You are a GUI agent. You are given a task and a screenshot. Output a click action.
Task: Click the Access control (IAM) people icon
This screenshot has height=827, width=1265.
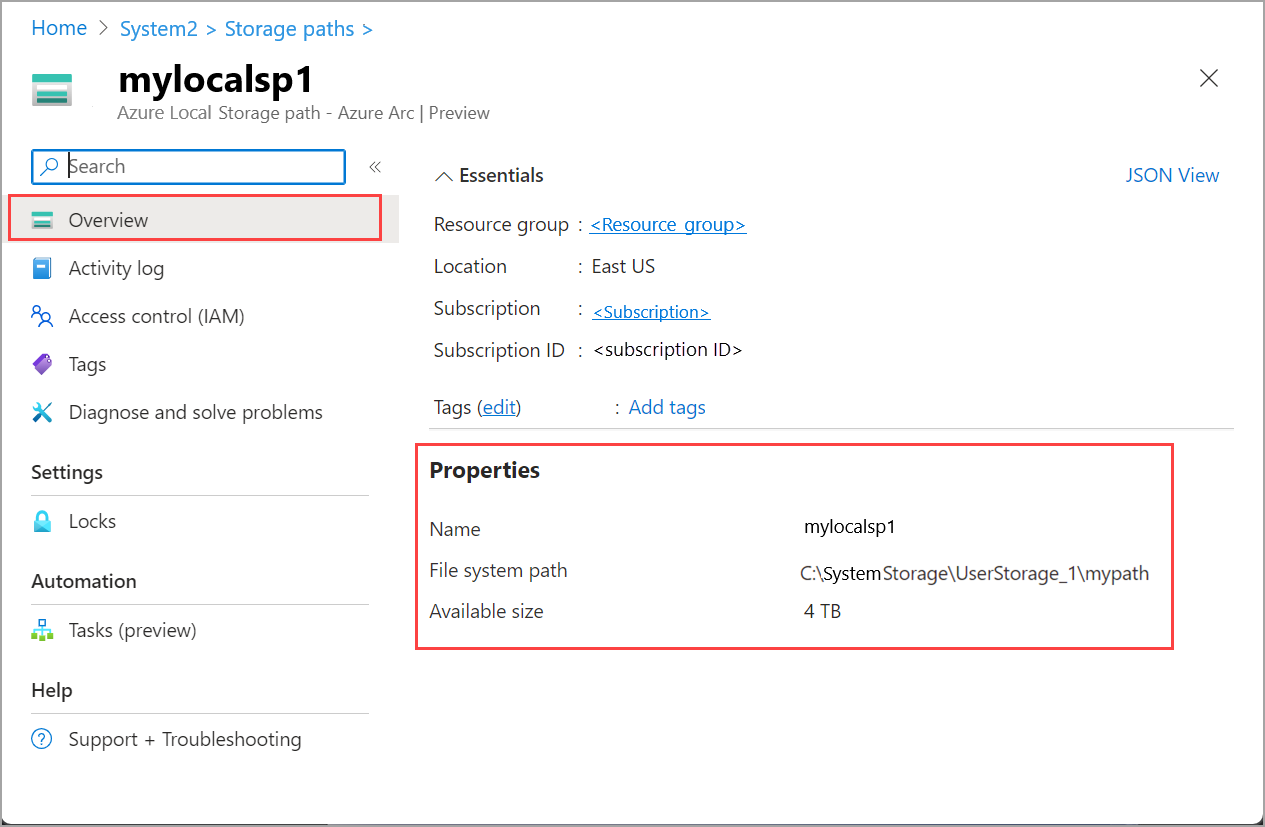(x=42, y=316)
